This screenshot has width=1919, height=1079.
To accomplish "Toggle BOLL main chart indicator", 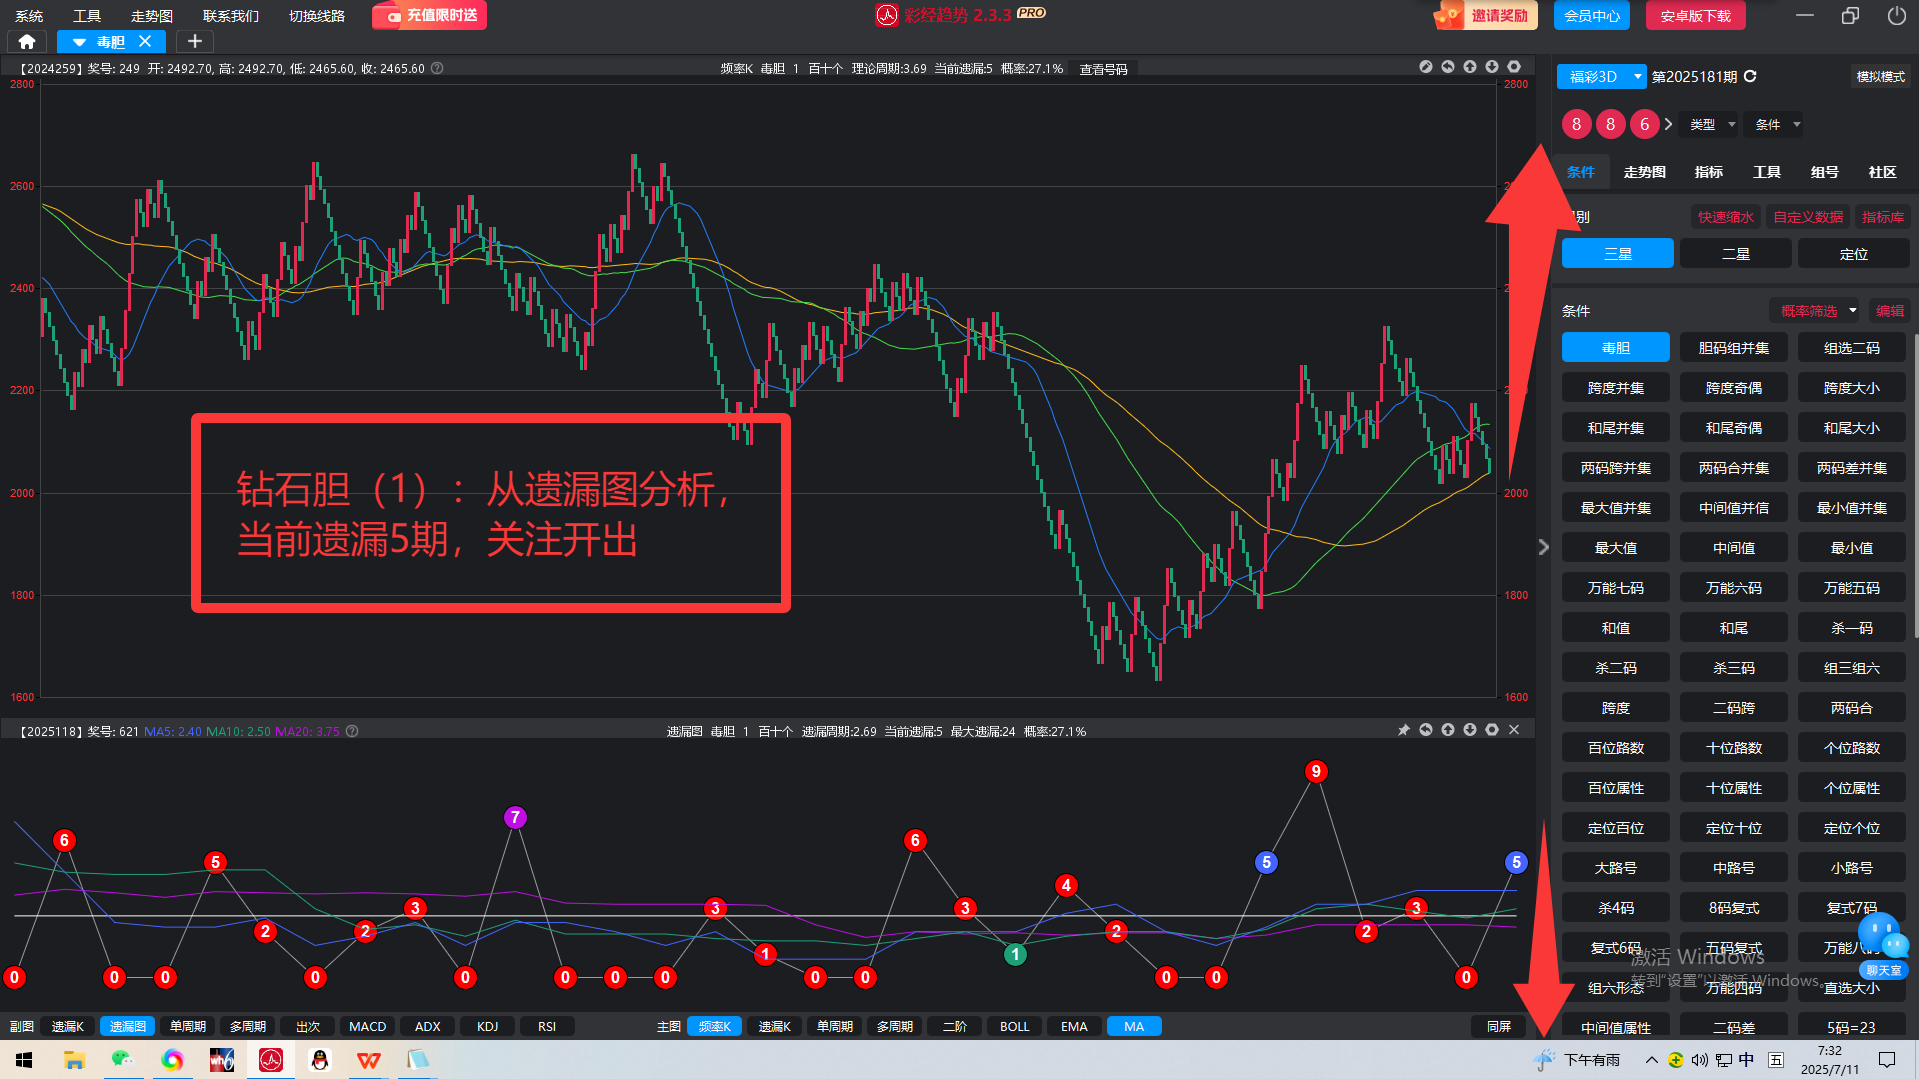I will pos(1014,1026).
